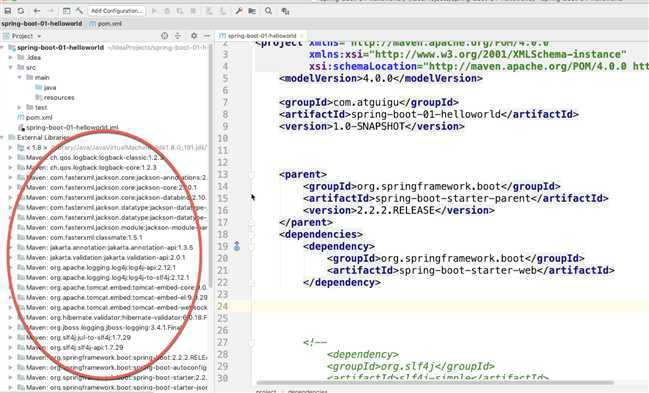Select the resources folder
649x393 pixels.
[x=55, y=97]
